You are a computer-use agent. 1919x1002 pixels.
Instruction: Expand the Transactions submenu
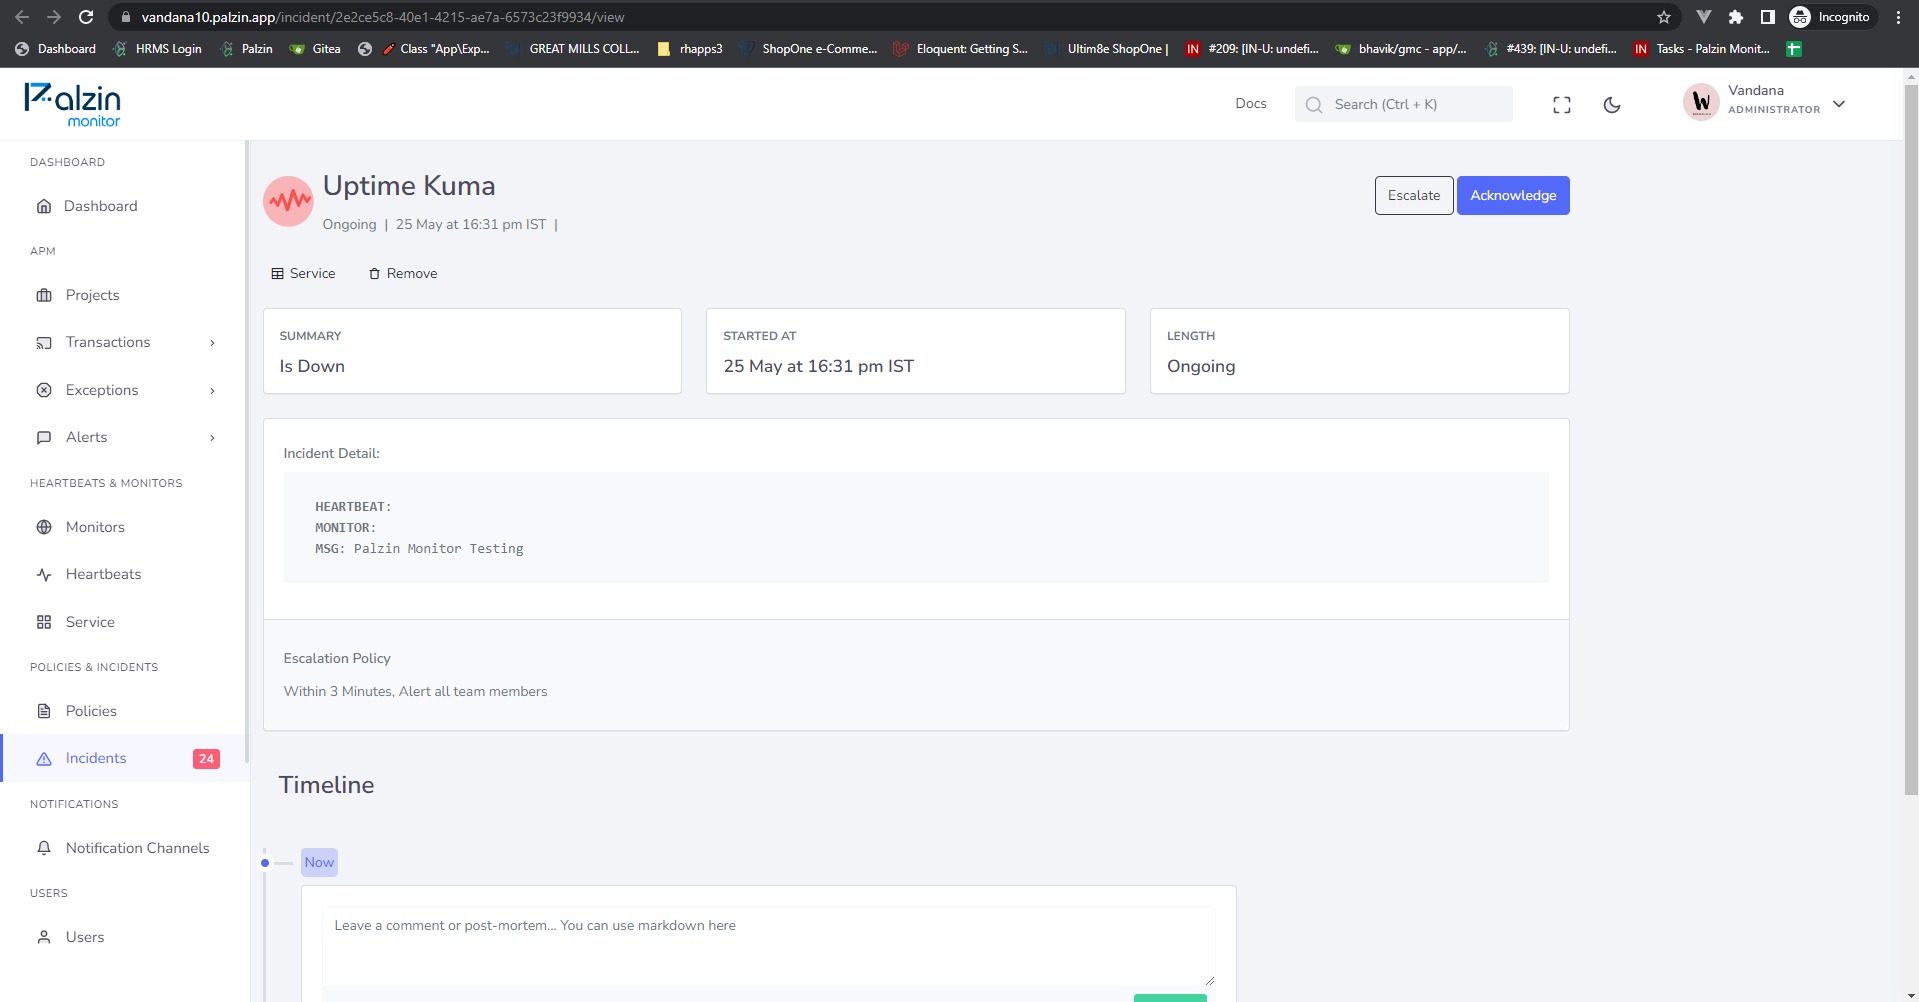212,343
